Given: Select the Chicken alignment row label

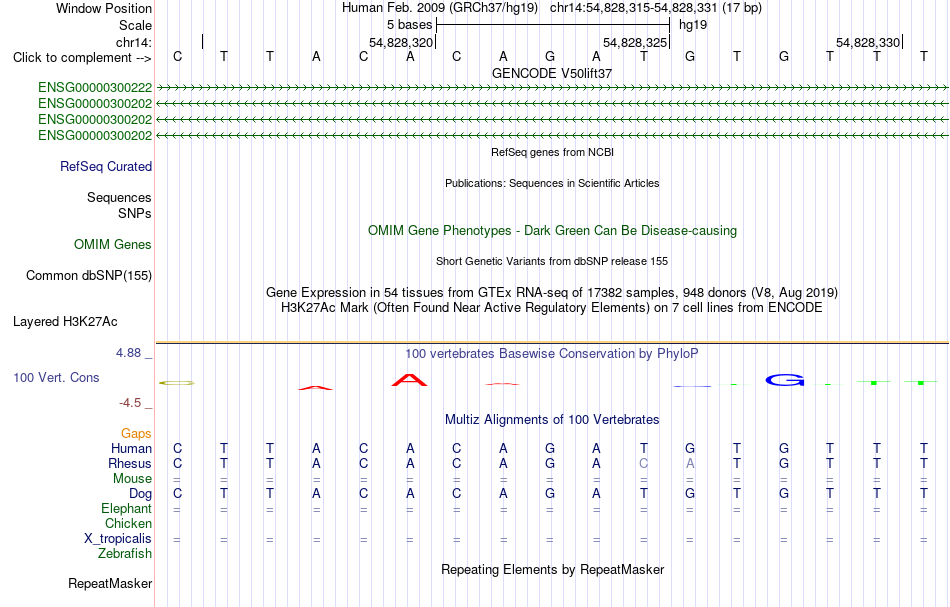Looking at the screenshot, I should (x=128, y=524).
